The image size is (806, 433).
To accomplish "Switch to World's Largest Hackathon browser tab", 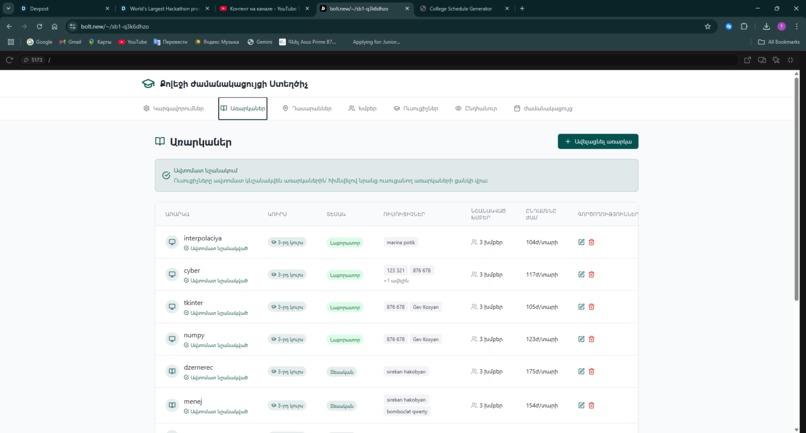I will pos(163,8).
